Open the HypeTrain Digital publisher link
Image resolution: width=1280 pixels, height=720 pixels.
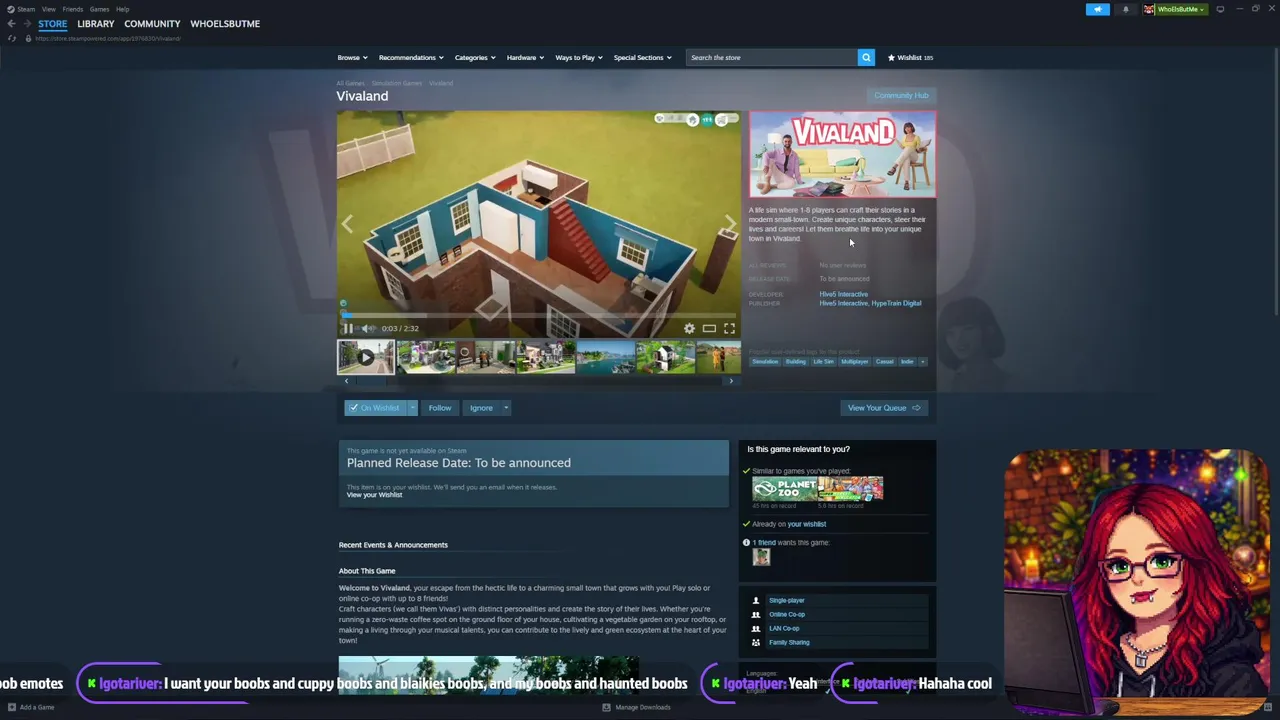click(x=897, y=303)
